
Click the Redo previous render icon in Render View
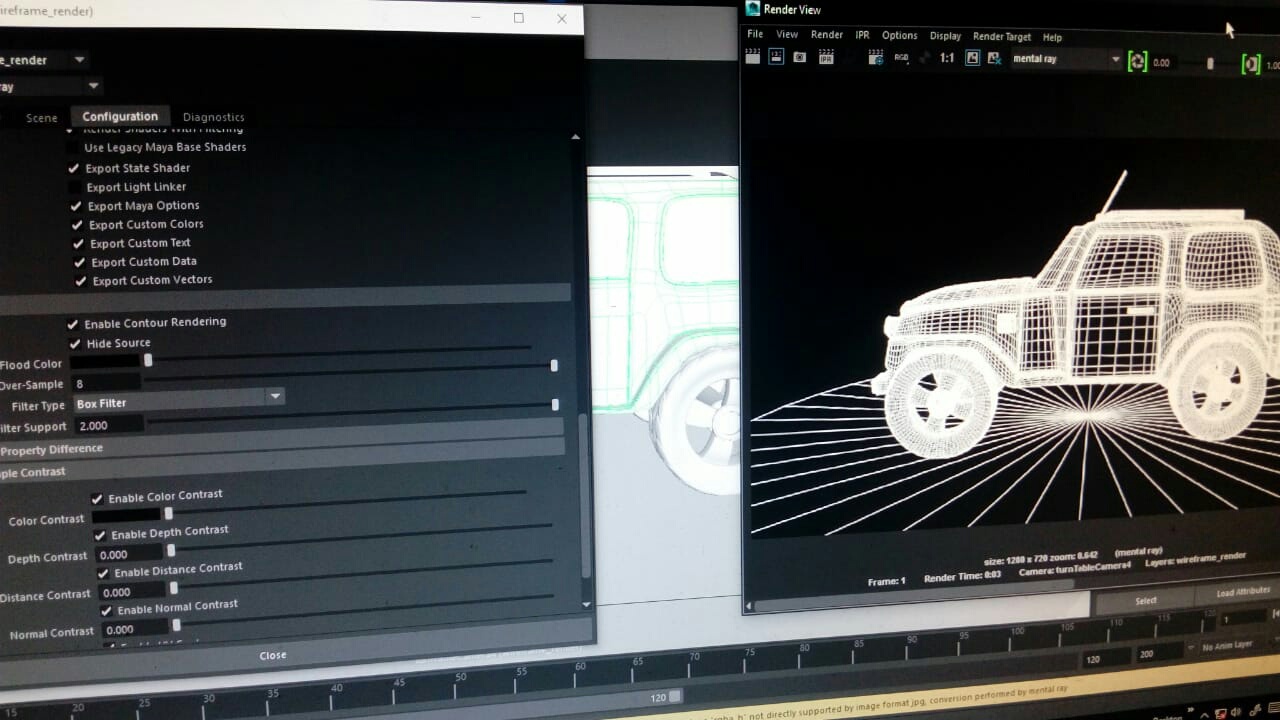click(x=752, y=58)
